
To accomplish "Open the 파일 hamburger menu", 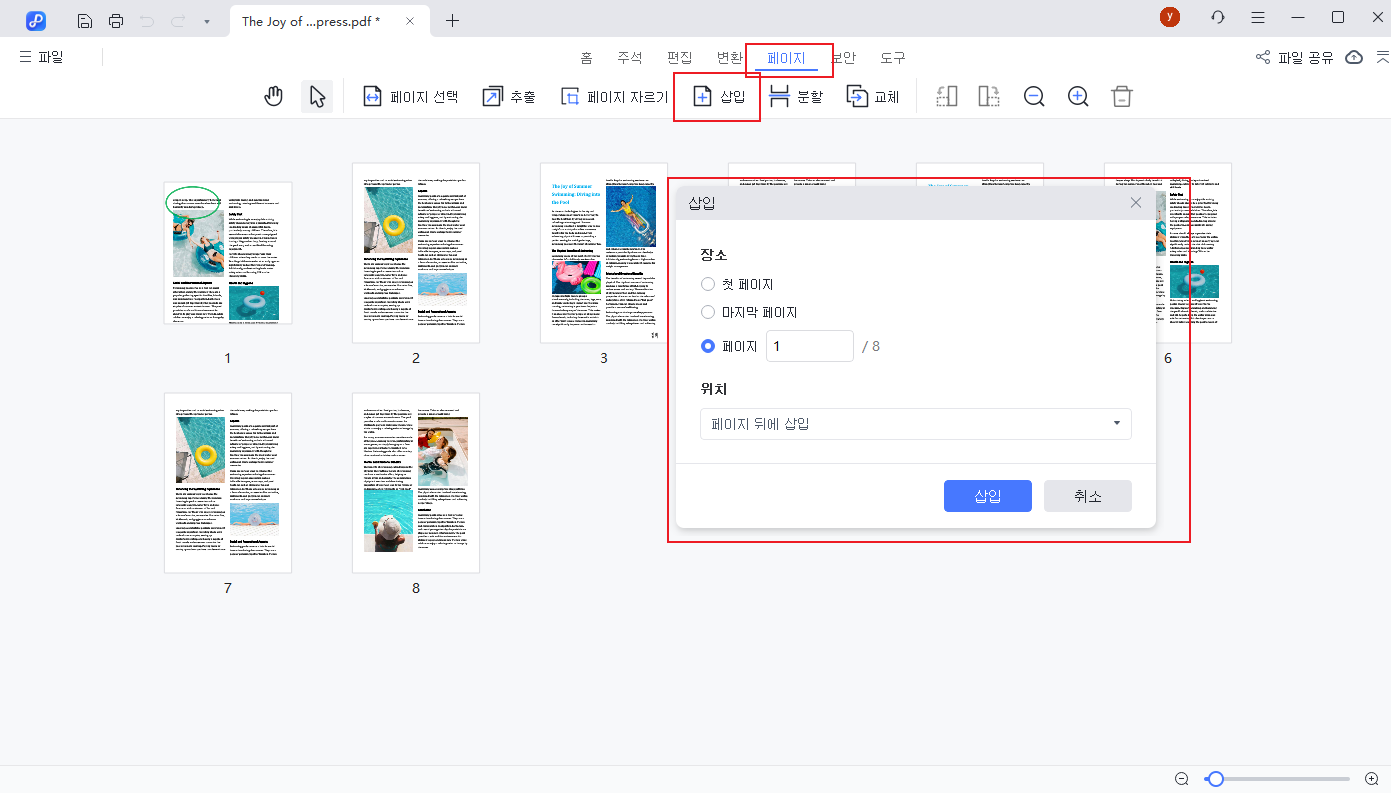I will pos(41,57).
